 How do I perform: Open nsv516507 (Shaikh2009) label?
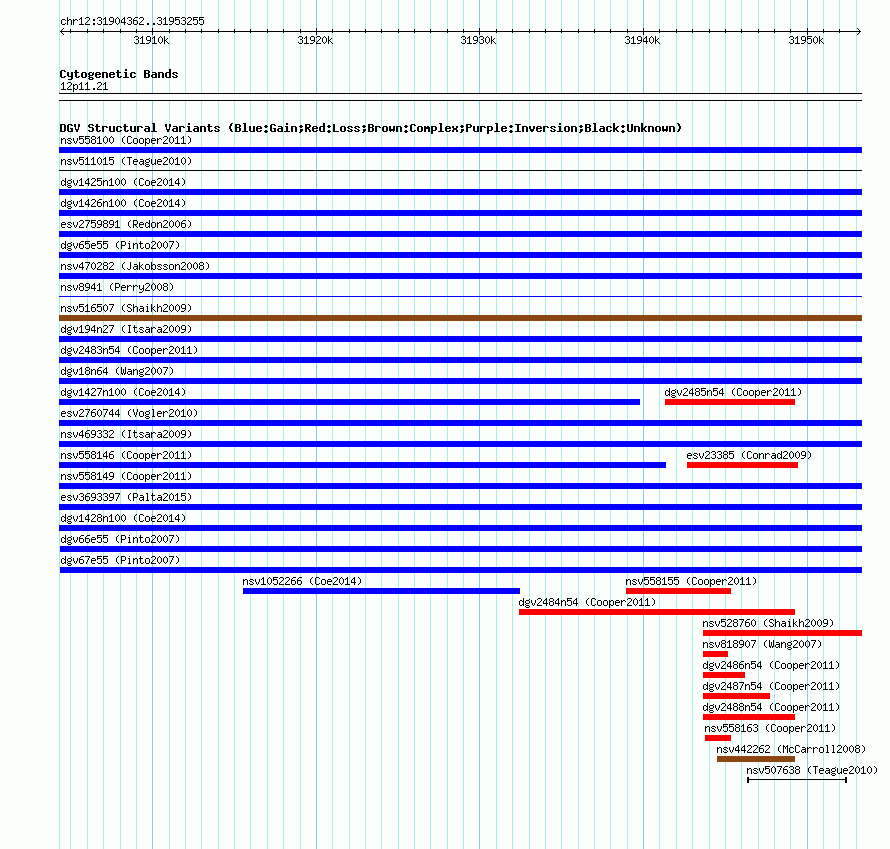pyautogui.click(x=126, y=308)
